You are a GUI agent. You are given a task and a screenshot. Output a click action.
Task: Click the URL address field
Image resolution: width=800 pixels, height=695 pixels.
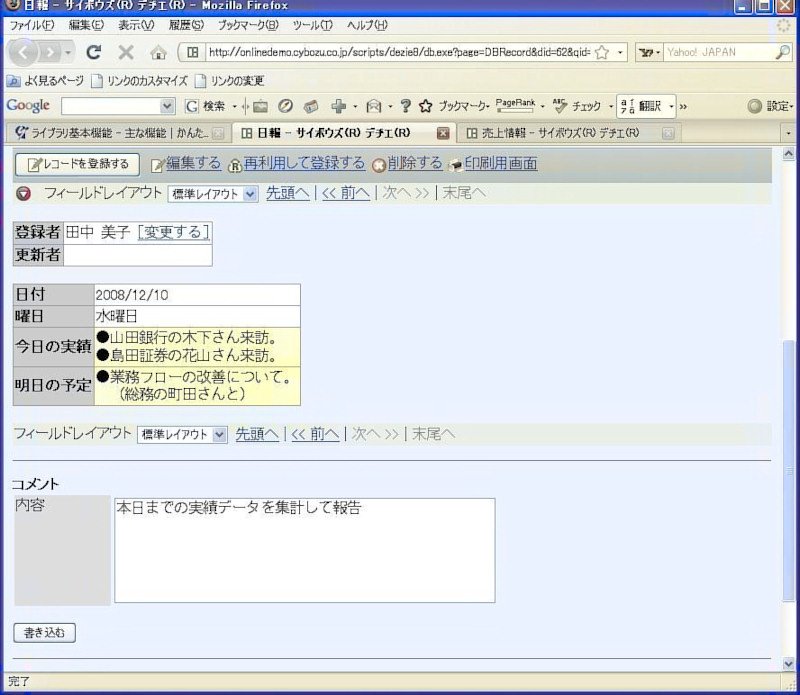(x=398, y=52)
